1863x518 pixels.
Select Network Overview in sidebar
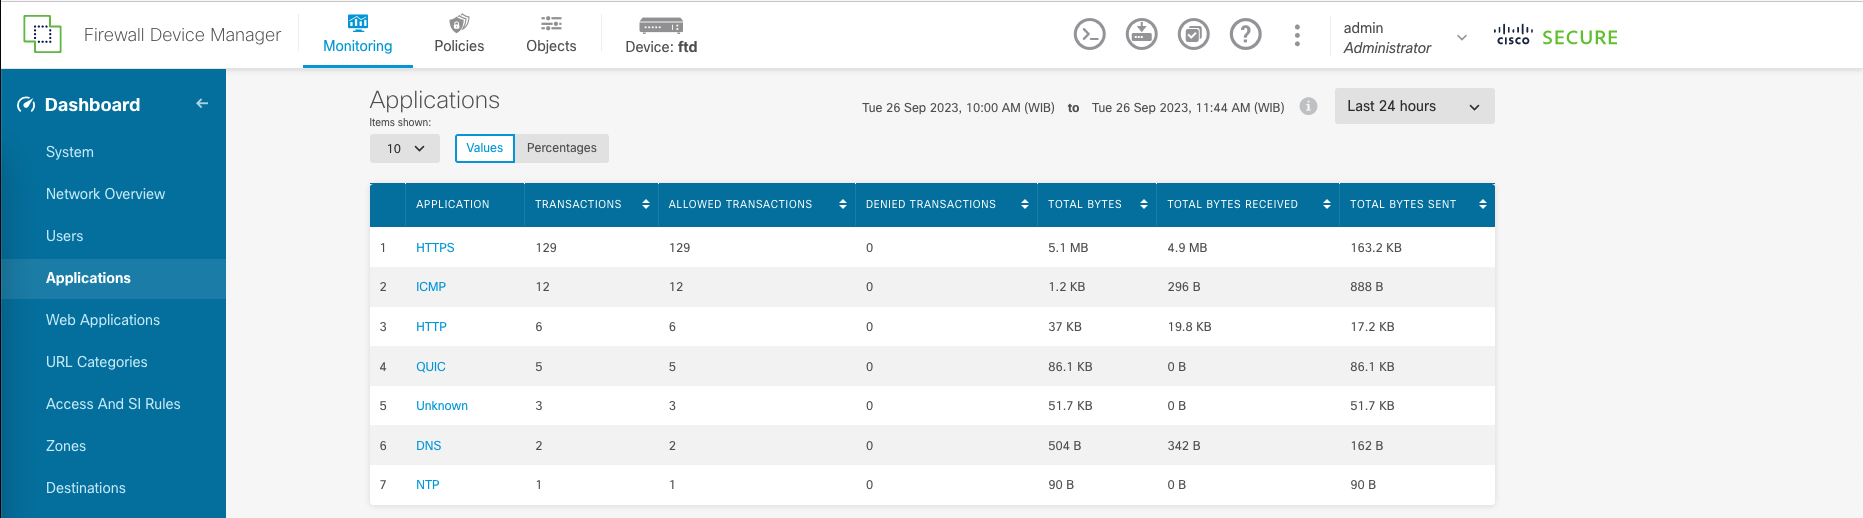[105, 194]
